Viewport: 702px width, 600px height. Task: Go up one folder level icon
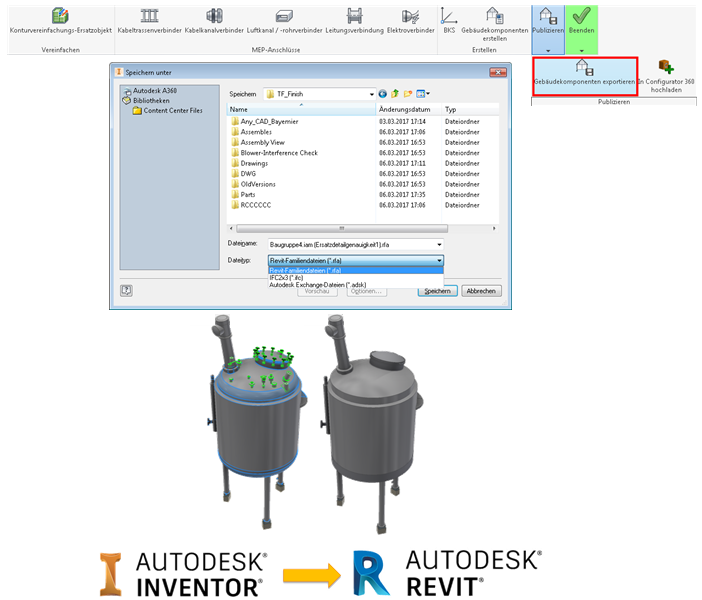point(395,94)
